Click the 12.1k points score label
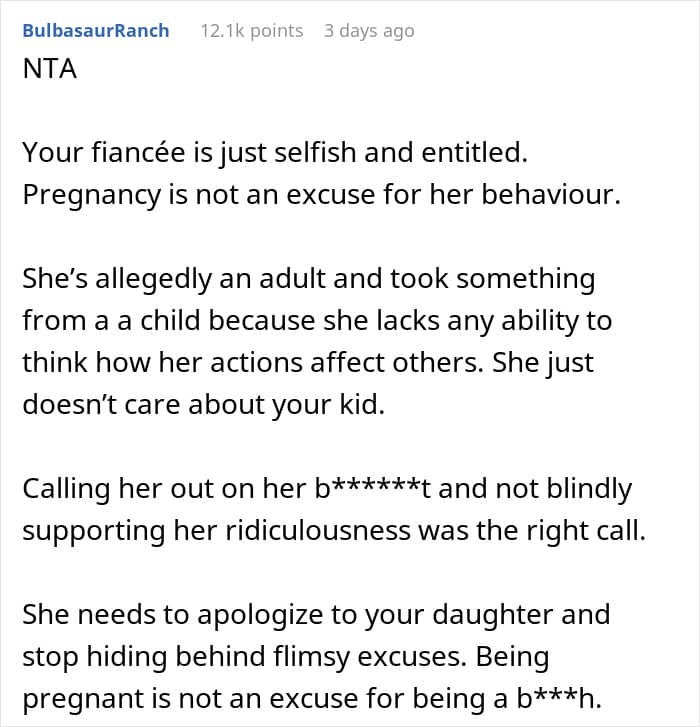 (252, 31)
